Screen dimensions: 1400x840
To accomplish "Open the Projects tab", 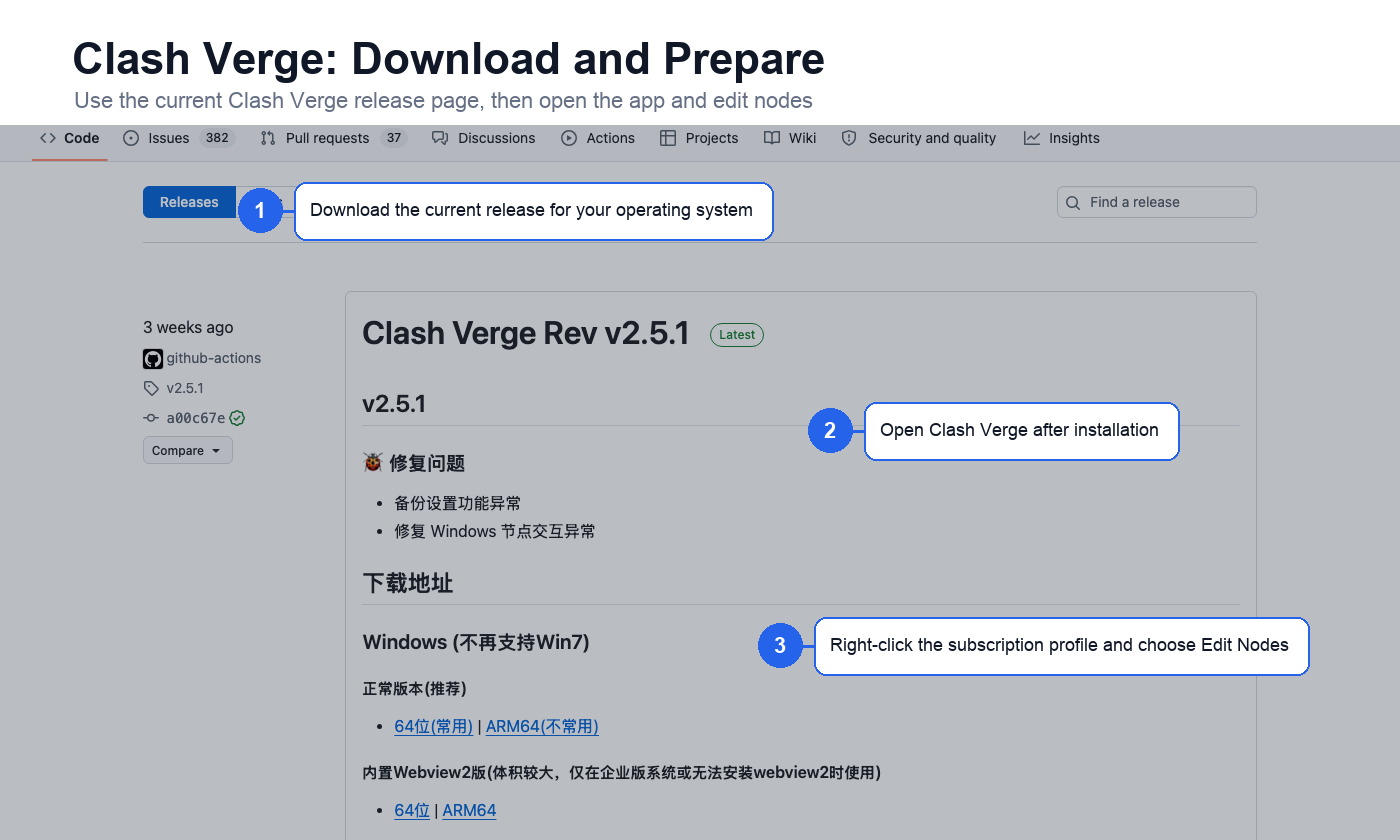I will [x=699, y=138].
